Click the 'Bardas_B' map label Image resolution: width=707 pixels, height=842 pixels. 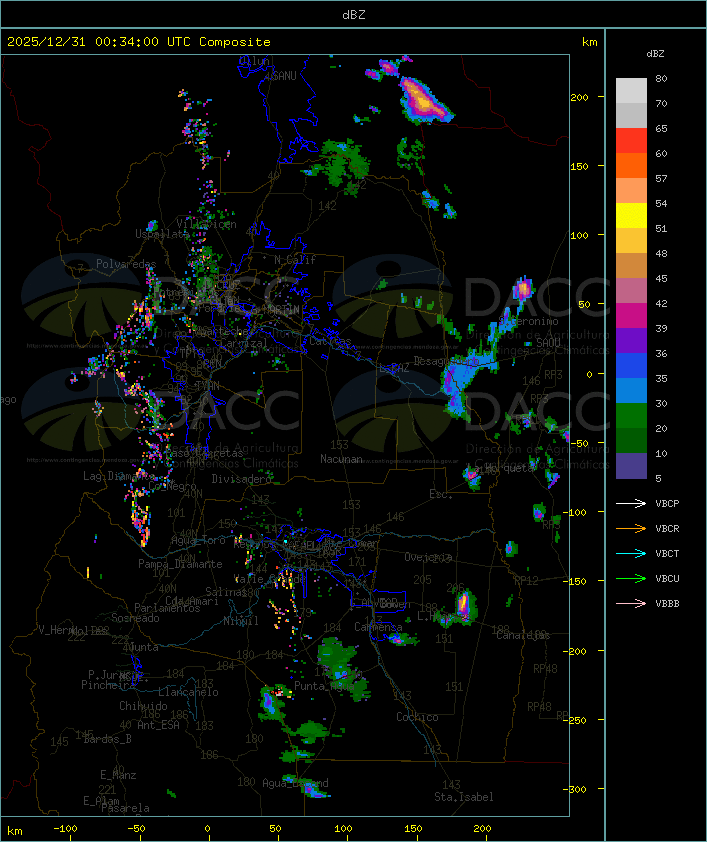[107, 739]
